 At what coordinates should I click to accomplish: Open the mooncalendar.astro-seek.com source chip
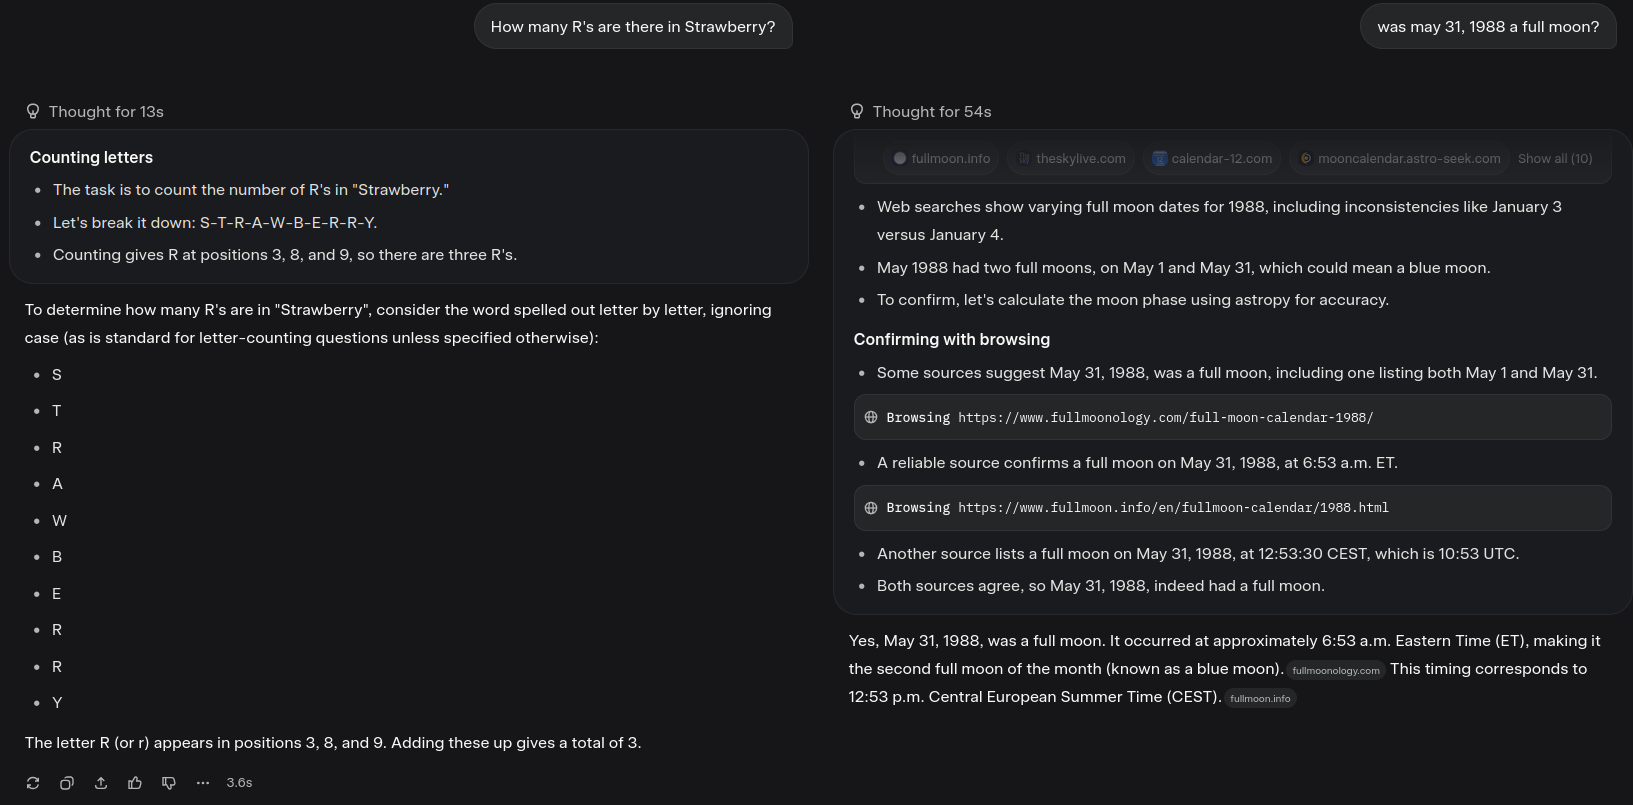tap(1400, 158)
